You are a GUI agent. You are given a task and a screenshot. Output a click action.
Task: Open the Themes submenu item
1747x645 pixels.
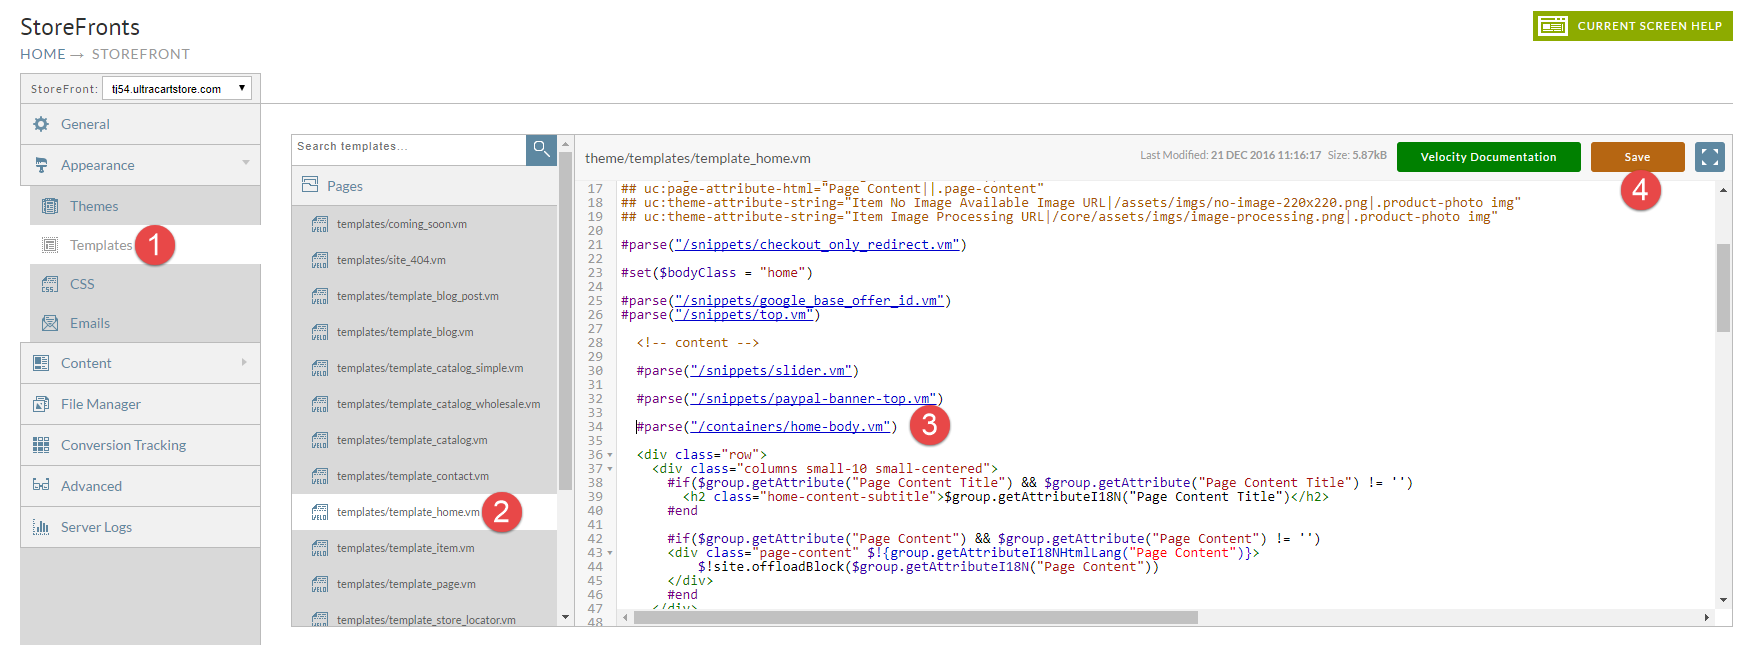click(x=145, y=206)
